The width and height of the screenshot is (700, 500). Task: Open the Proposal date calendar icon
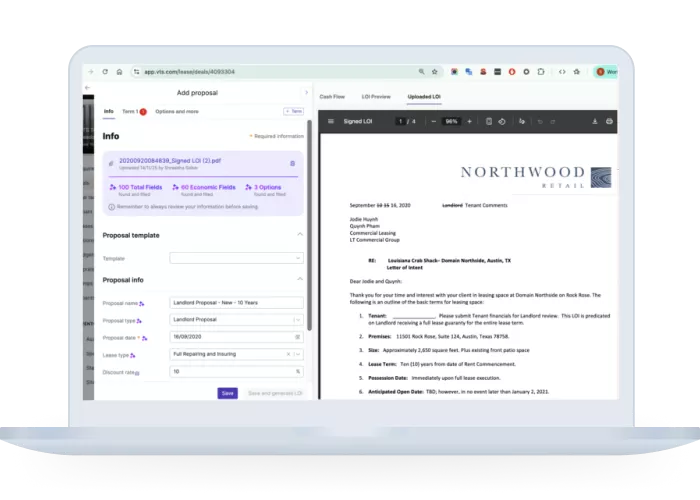[297, 337]
